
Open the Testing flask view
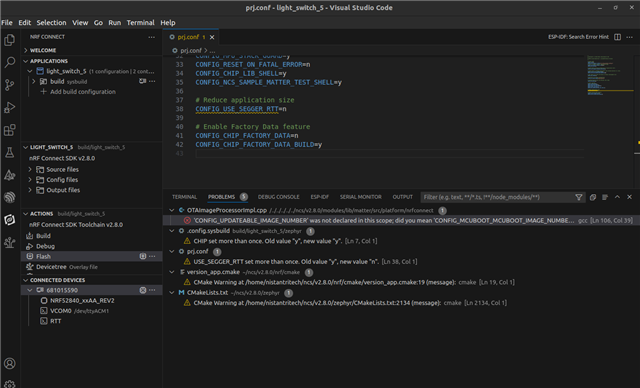pyautogui.click(x=9, y=153)
